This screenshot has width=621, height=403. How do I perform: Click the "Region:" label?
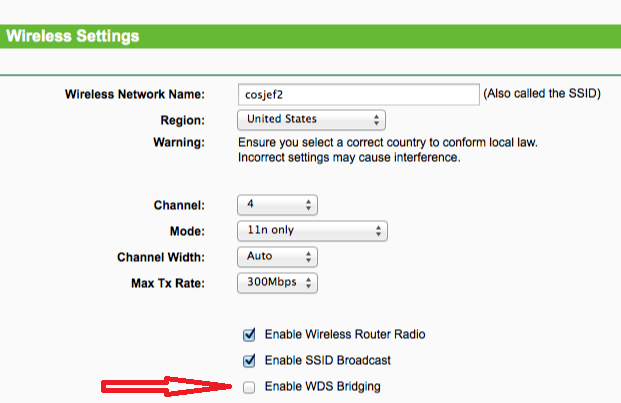click(x=181, y=120)
